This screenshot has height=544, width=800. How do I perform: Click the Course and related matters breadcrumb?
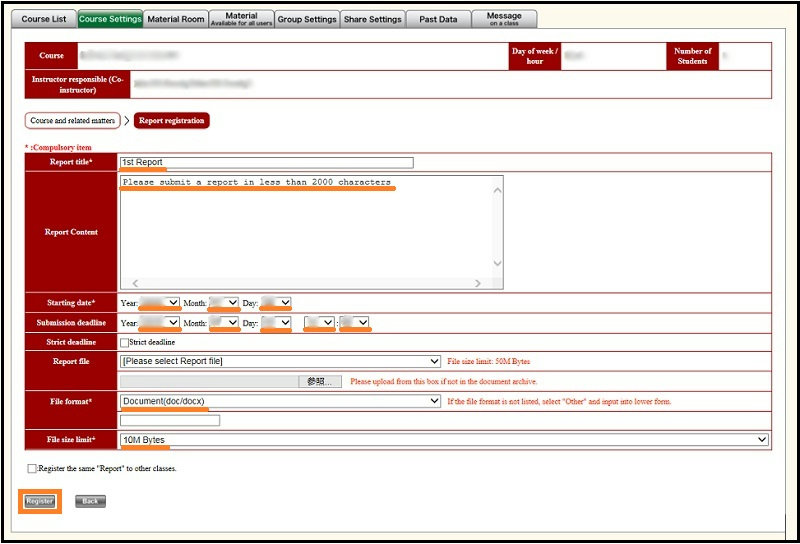click(72, 121)
